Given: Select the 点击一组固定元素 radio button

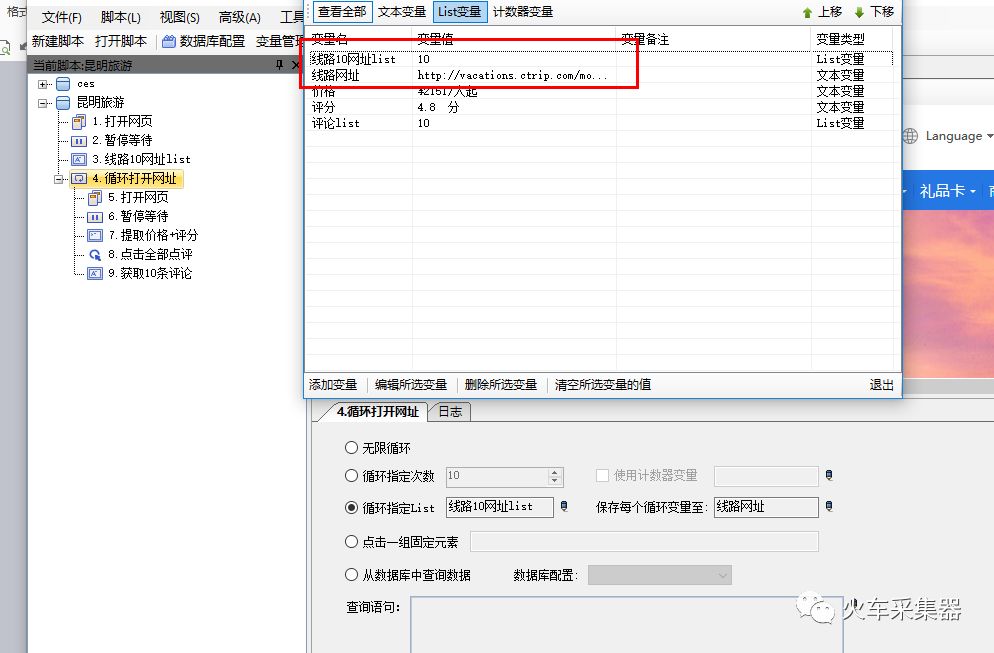Looking at the screenshot, I should click(351, 541).
